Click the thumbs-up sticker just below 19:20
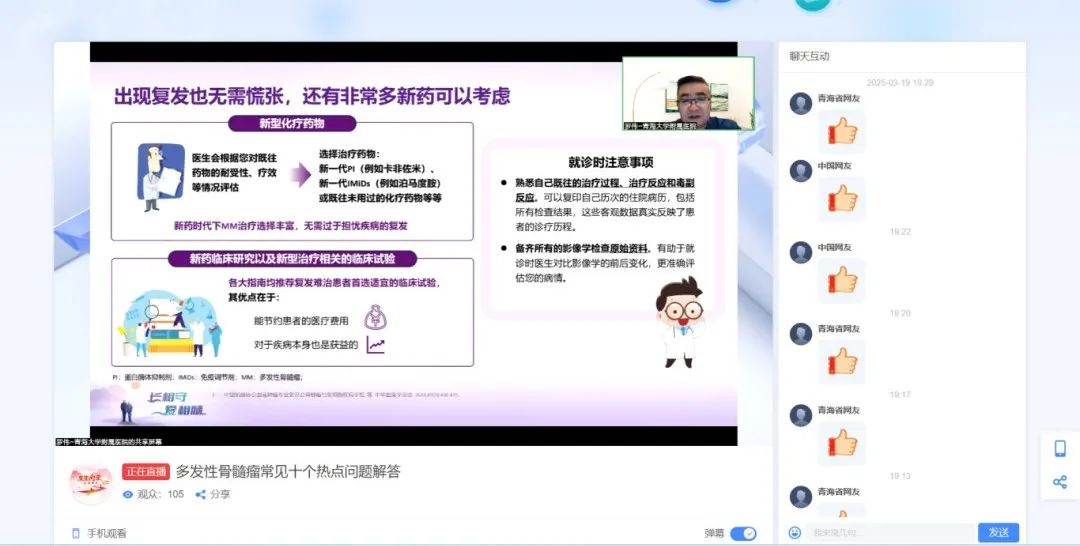Viewport: 1080px width, 546px height. pos(842,362)
